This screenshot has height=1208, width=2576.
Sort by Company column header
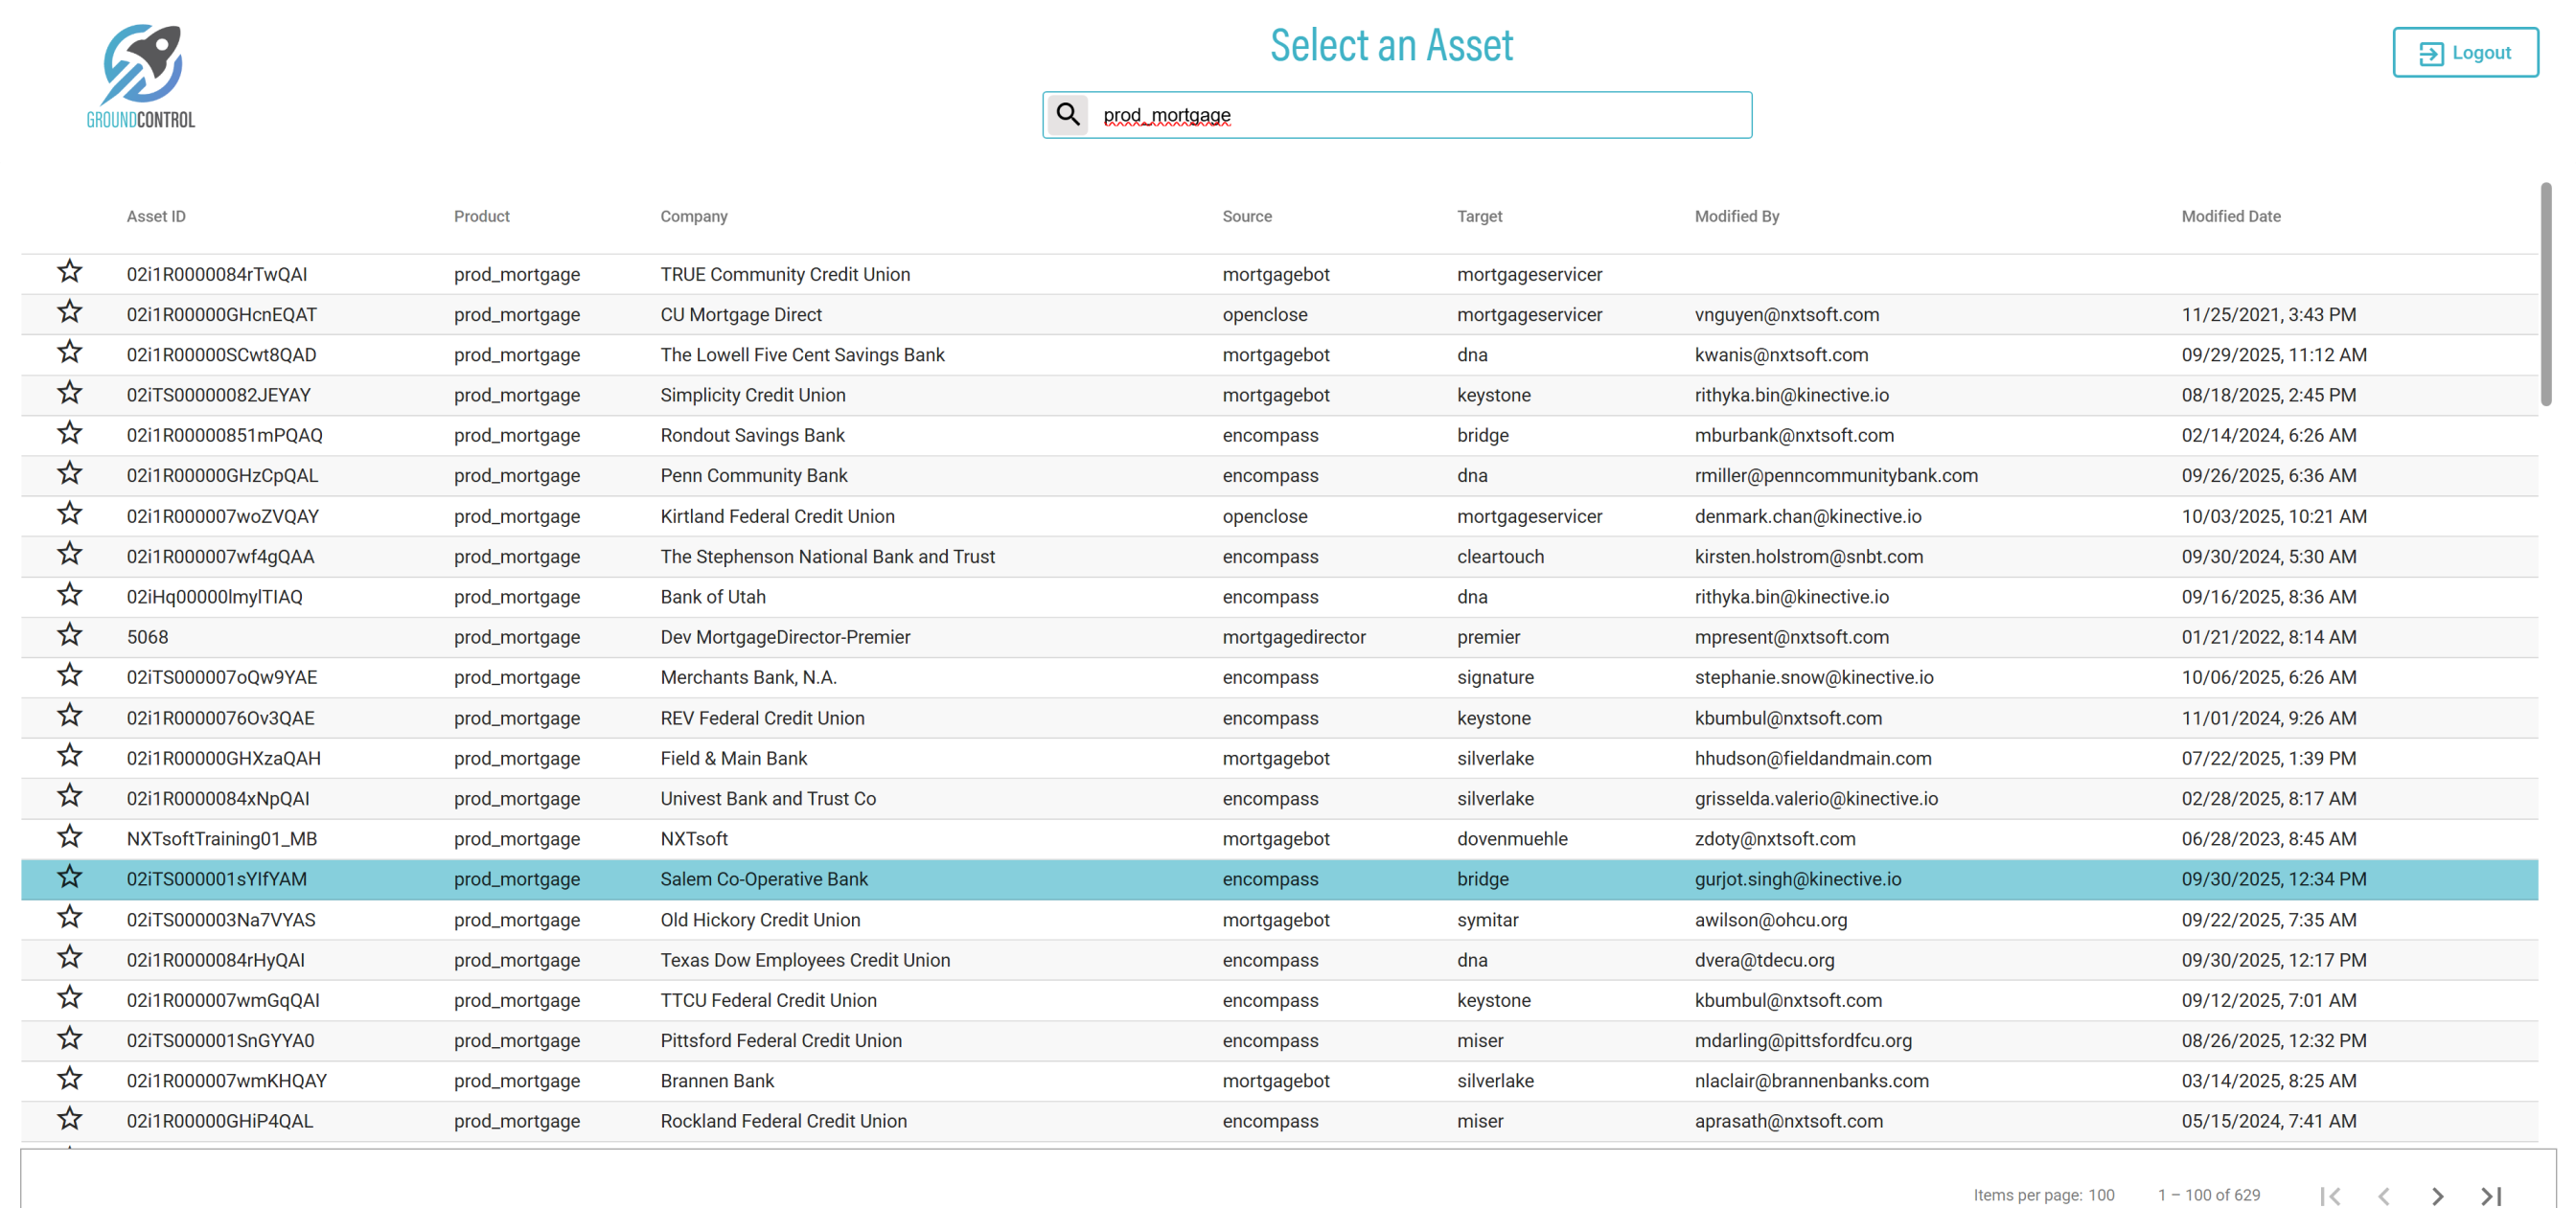coord(693,216)
